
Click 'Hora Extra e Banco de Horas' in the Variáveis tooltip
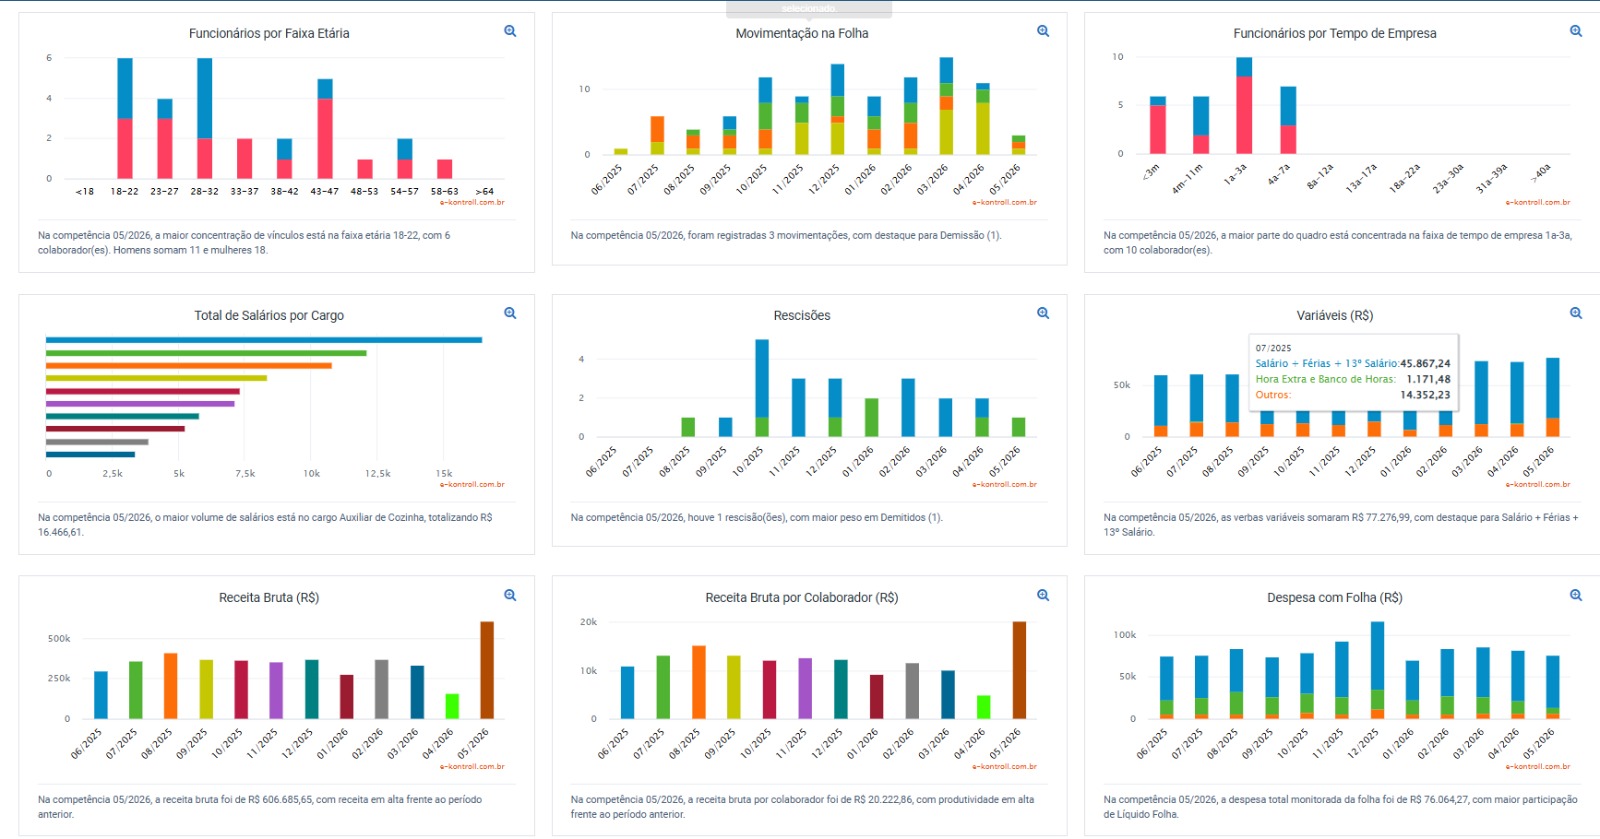click(1326, 380)
